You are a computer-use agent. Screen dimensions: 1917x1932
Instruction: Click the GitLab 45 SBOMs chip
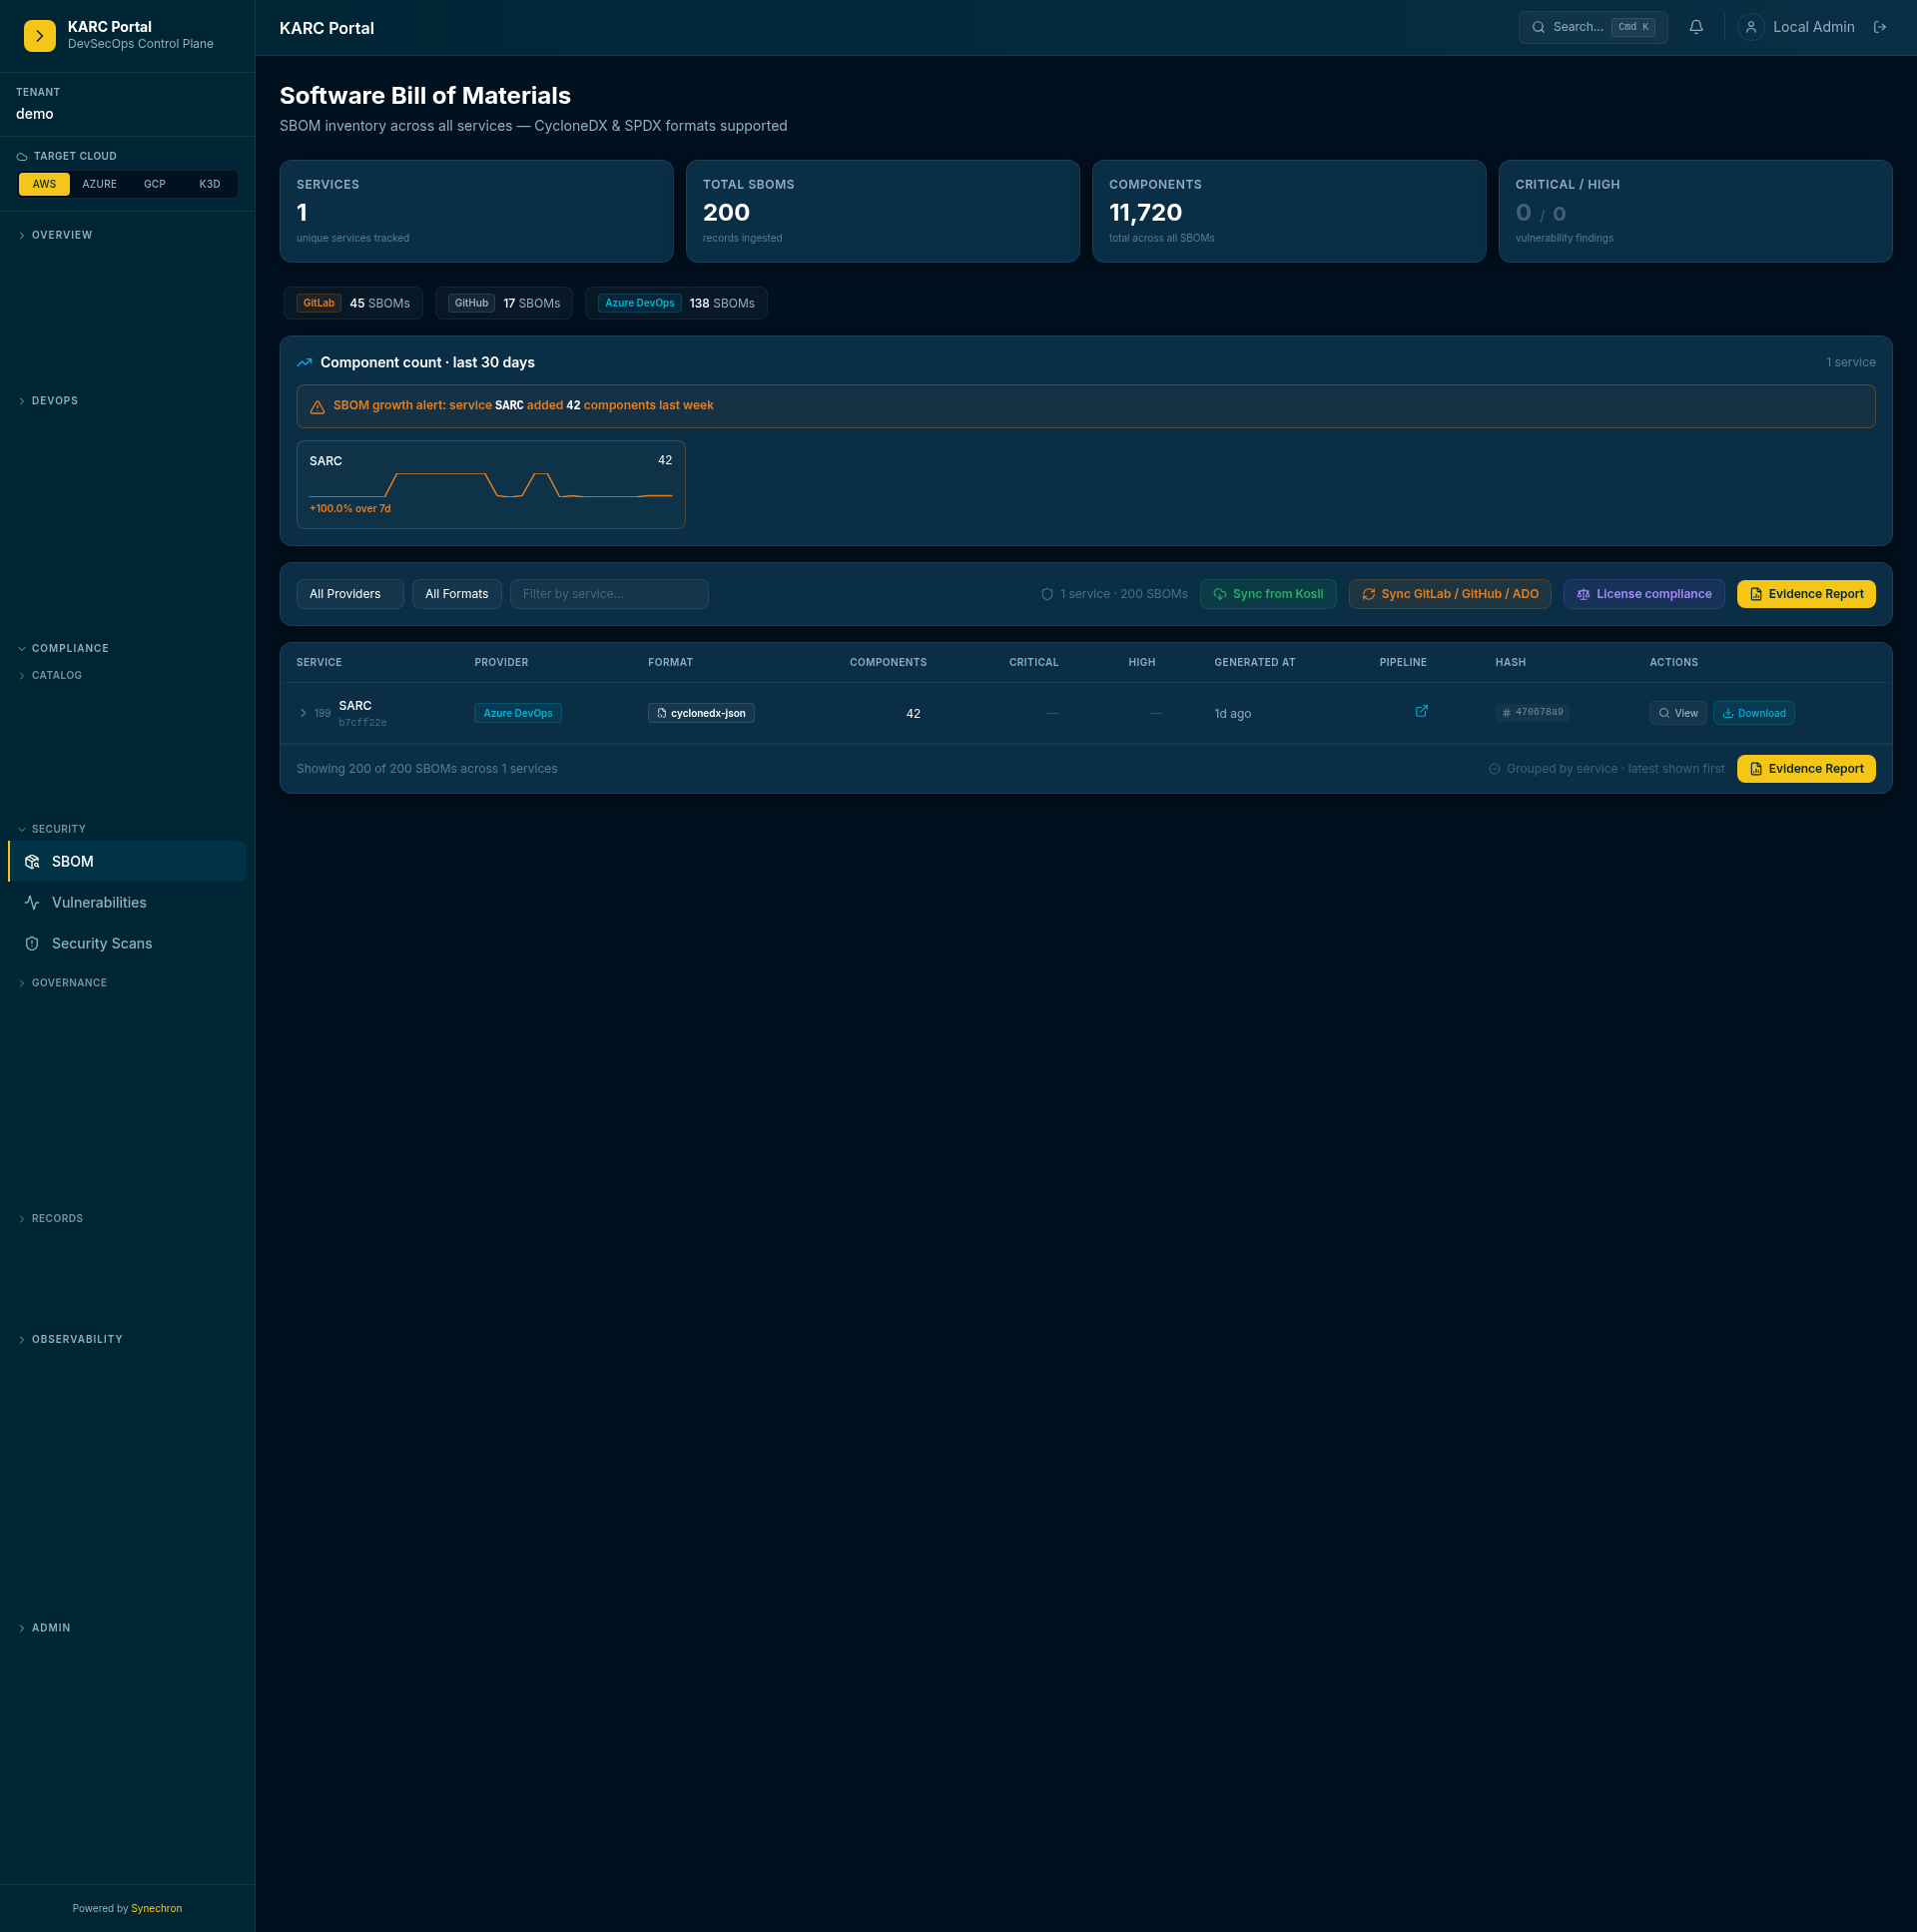coord(353,304)
